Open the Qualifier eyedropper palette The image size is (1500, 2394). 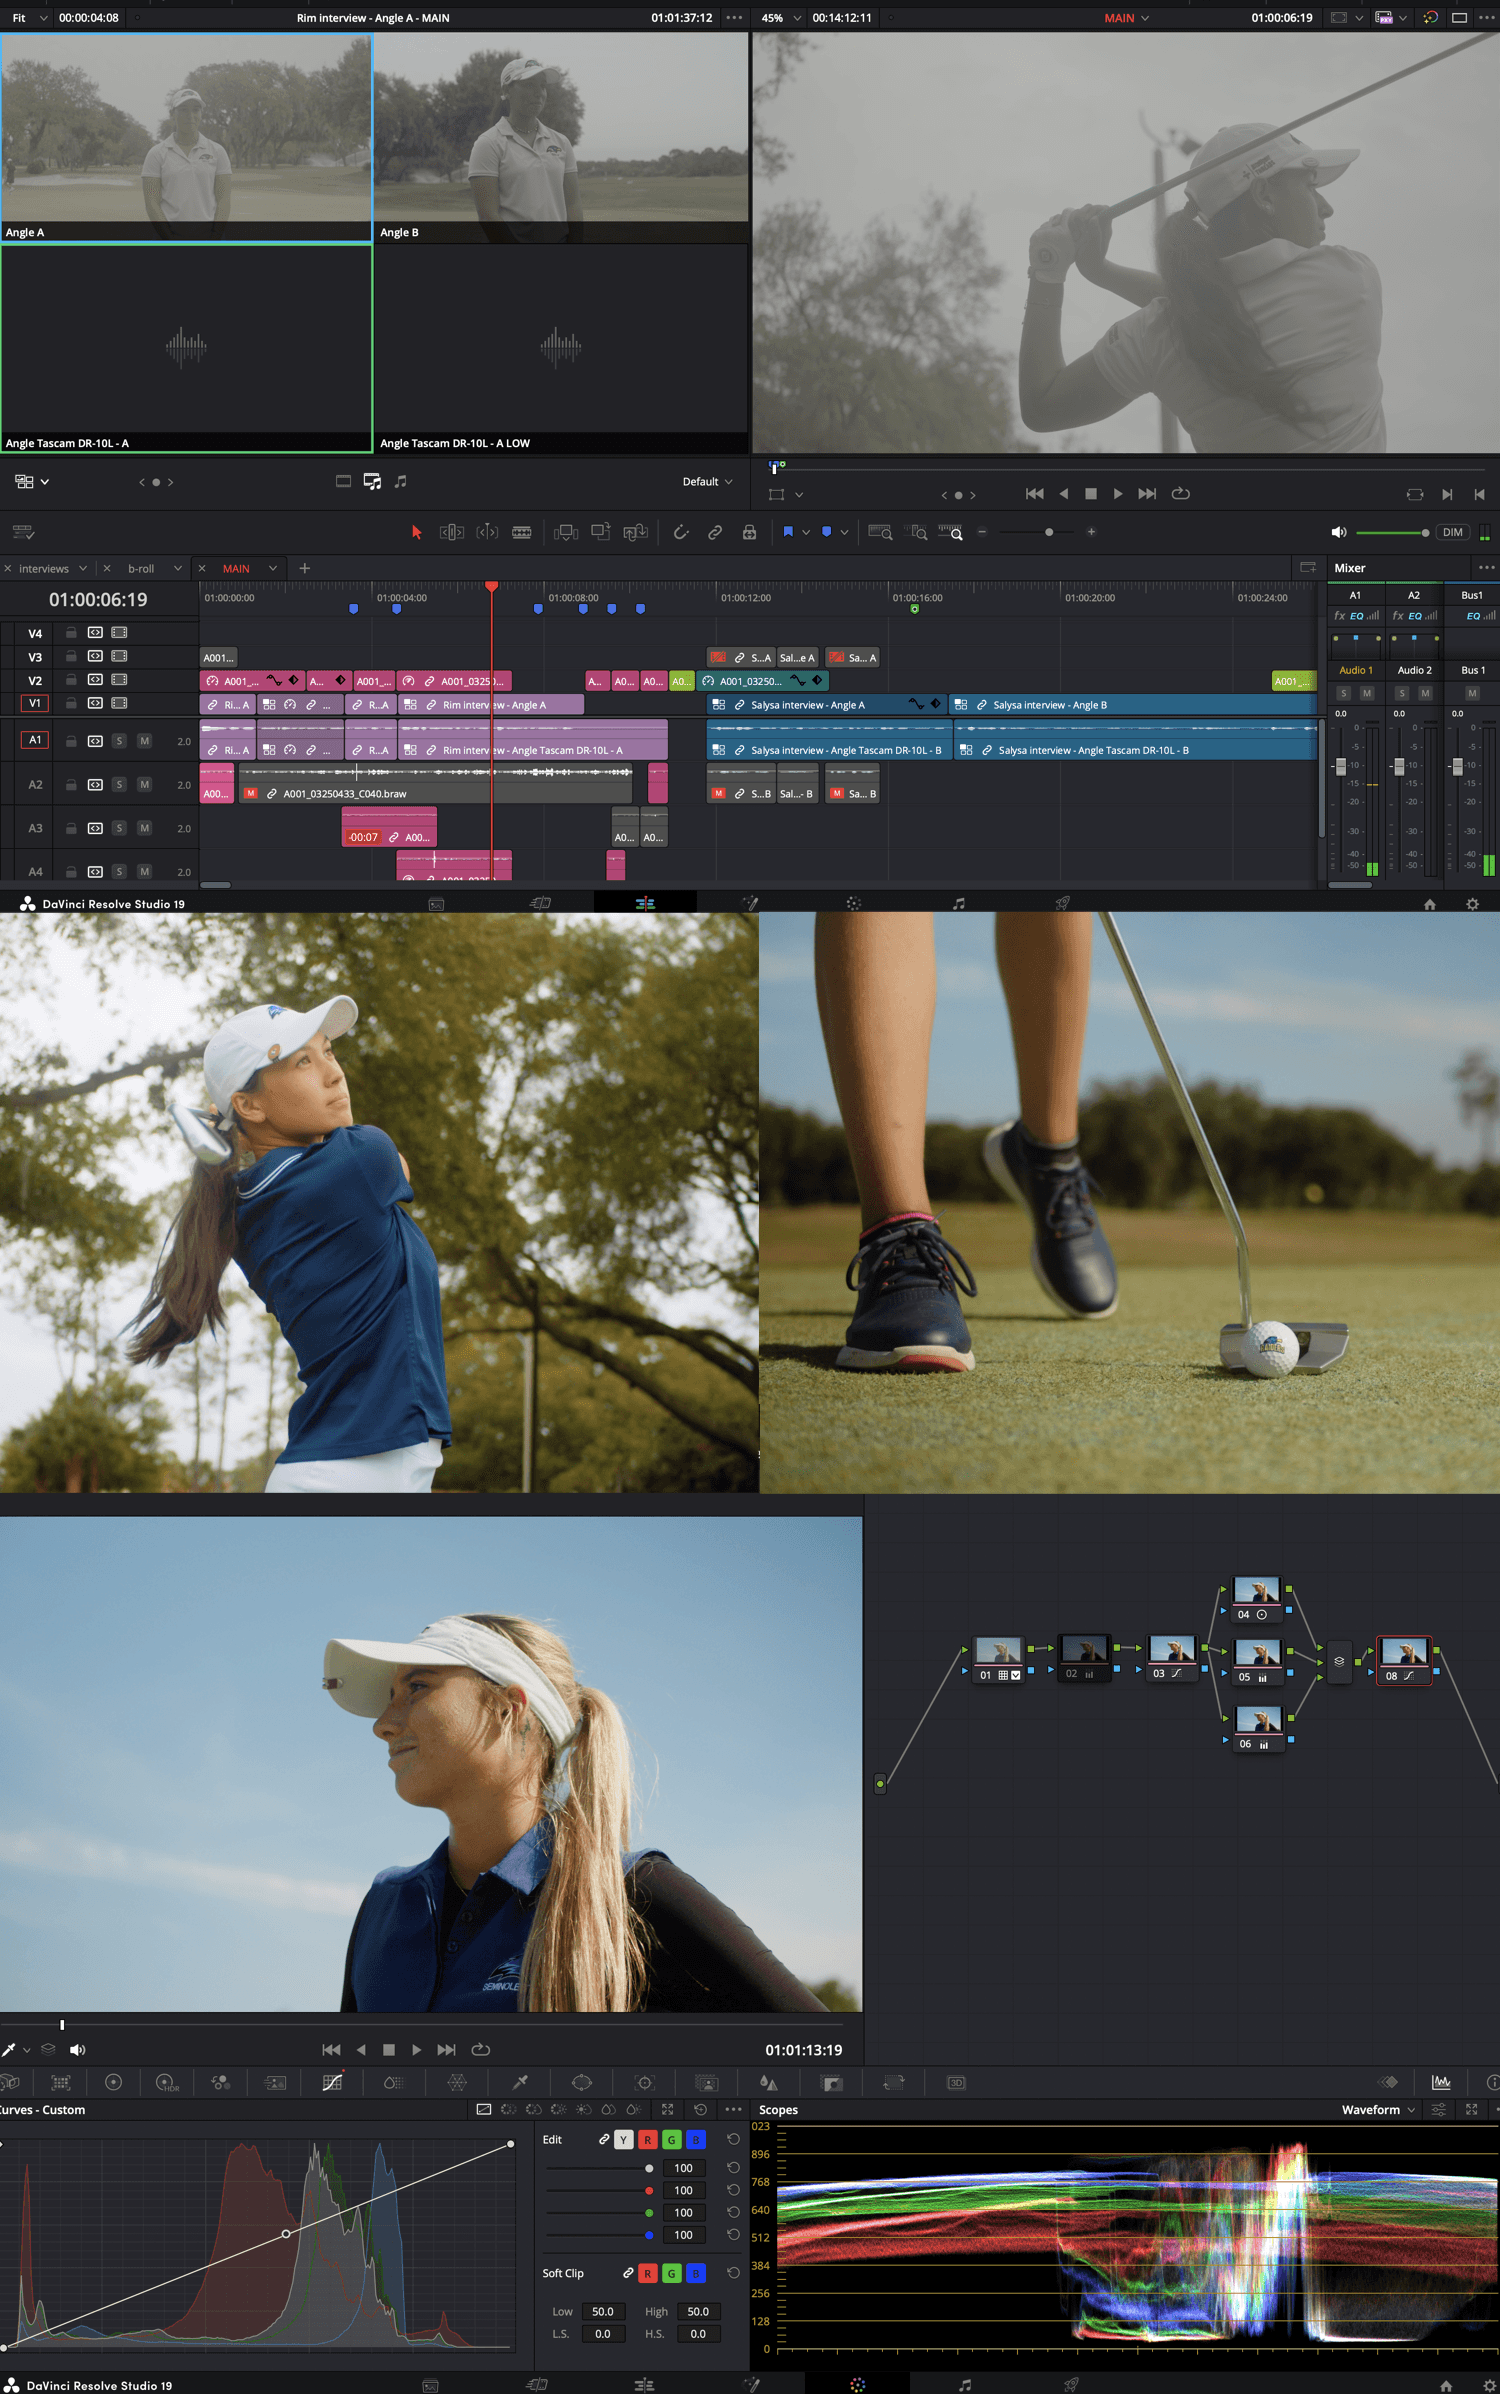click(x=520, y=2082)
